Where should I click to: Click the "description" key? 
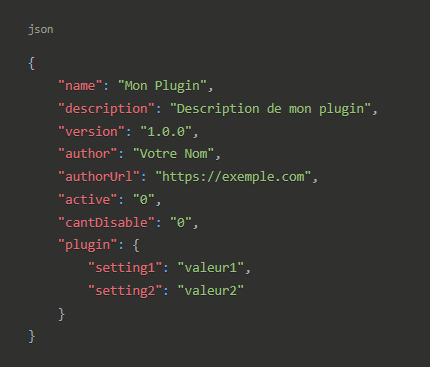[x=106, y=109]
